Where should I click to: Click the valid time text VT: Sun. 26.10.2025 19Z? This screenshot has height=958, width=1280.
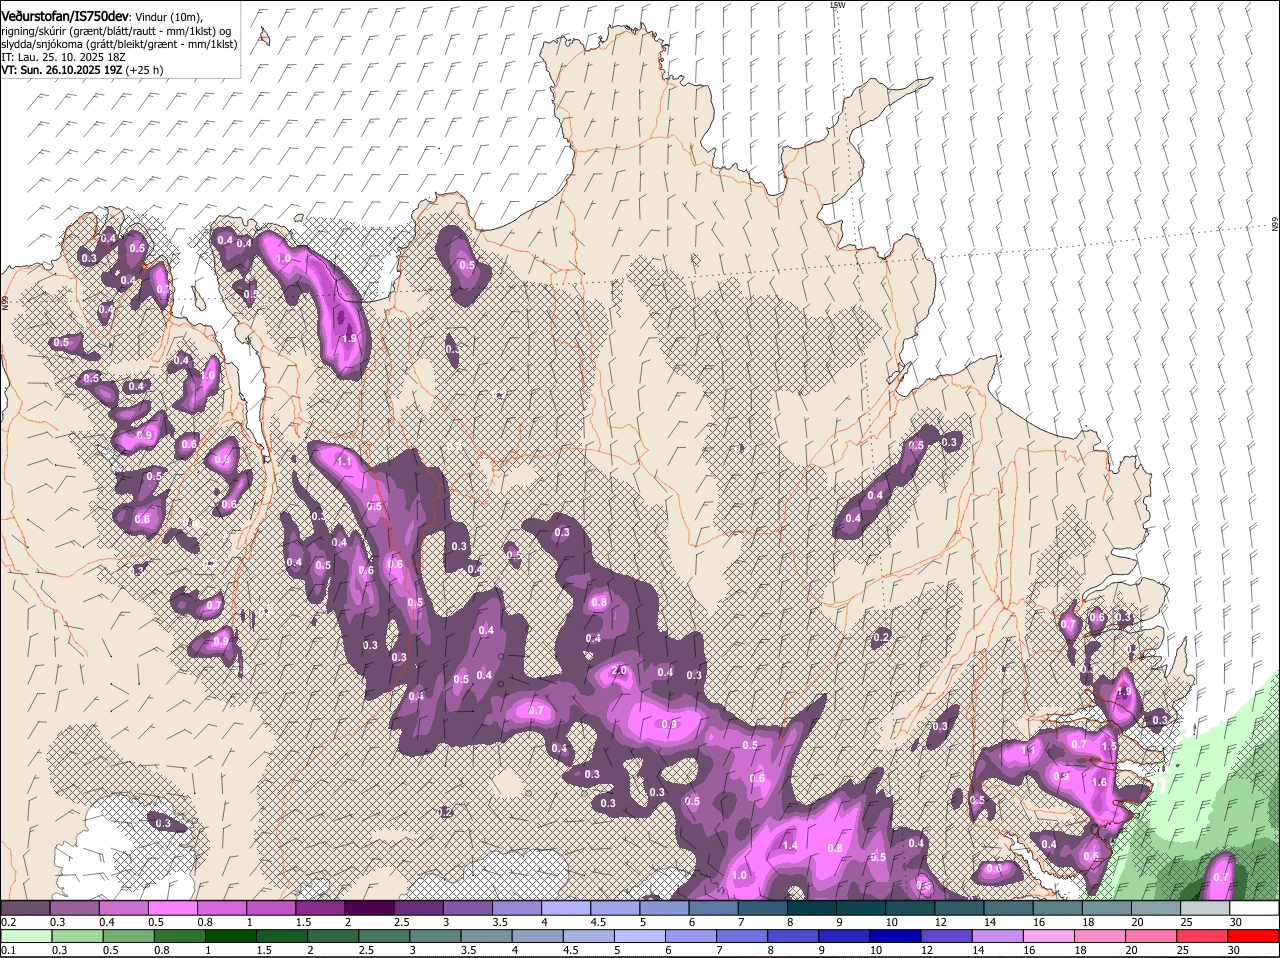[x=62, y=70]
